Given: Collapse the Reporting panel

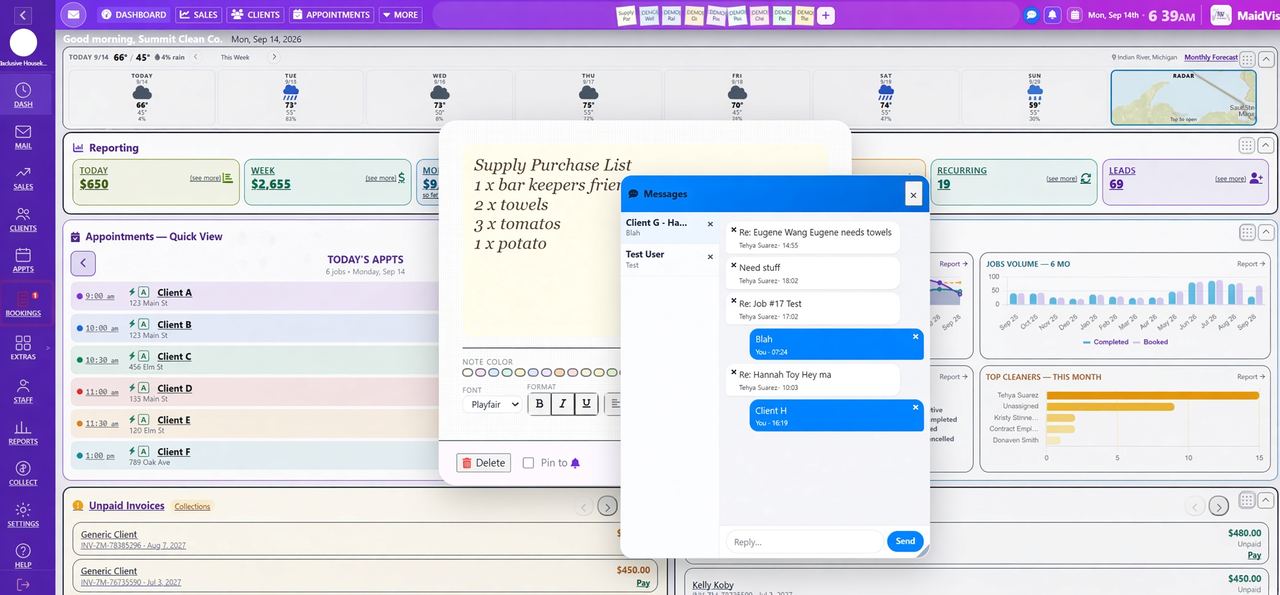Looking at the screenshot, I should [x=1265, y=146].
